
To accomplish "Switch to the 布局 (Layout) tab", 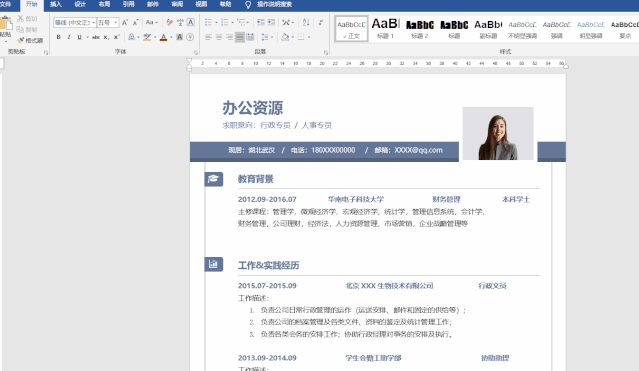I will pyautogui.click(x=104, y=4).
